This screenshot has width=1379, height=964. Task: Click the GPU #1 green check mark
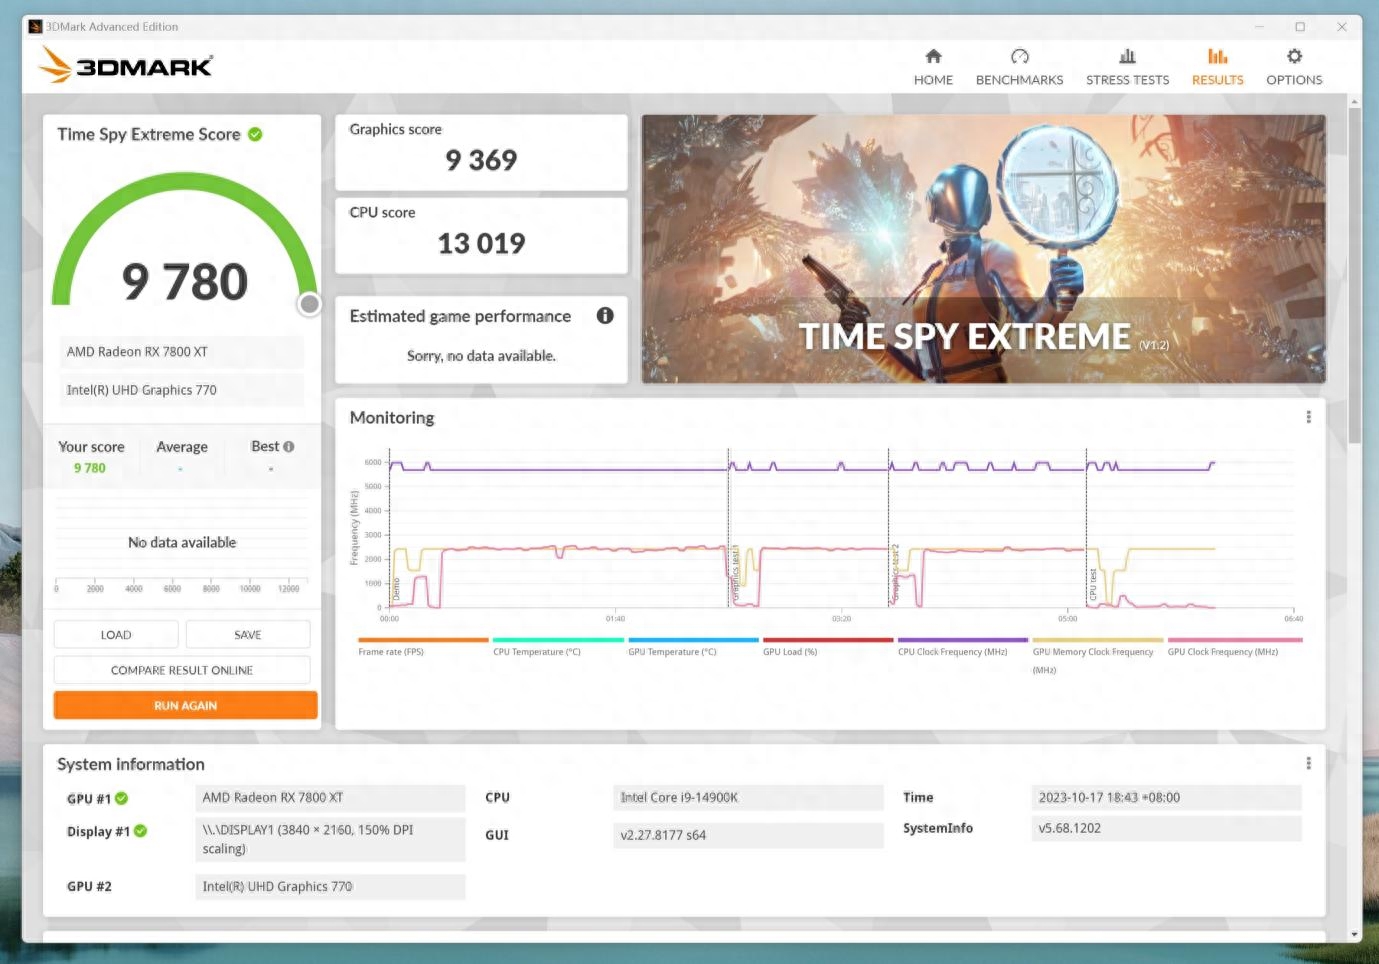(x=121, y=798)
